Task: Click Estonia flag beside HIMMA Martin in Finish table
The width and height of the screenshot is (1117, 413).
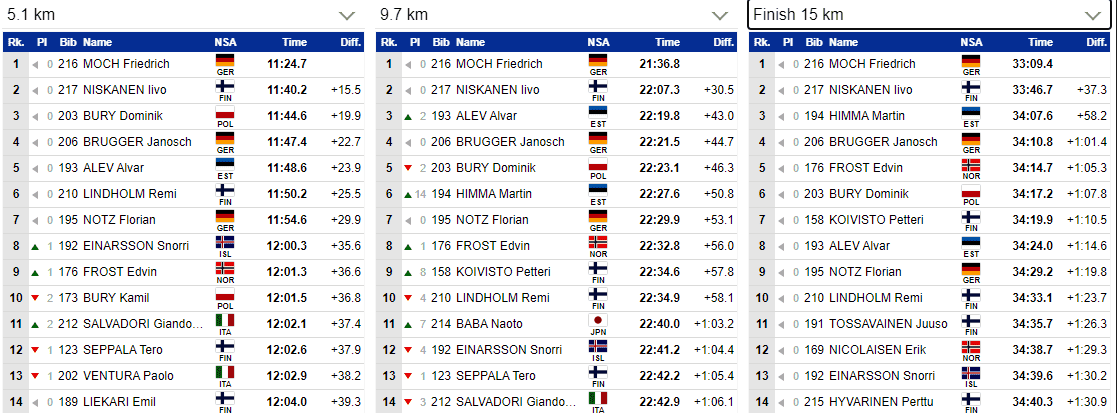Action: point(971,113)
